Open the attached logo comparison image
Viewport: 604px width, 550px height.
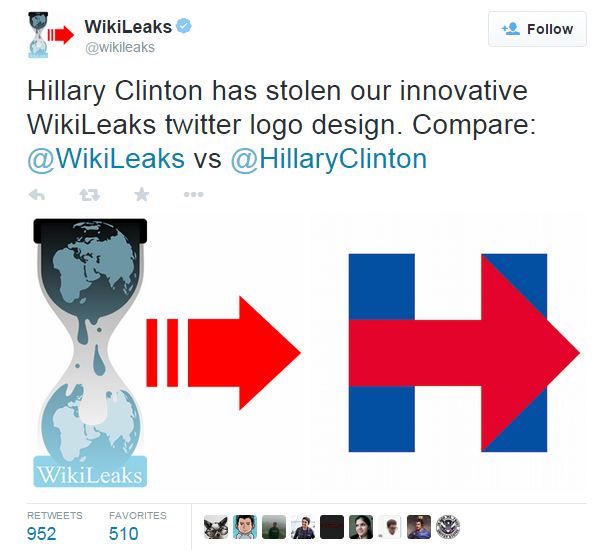coord(307,352)
